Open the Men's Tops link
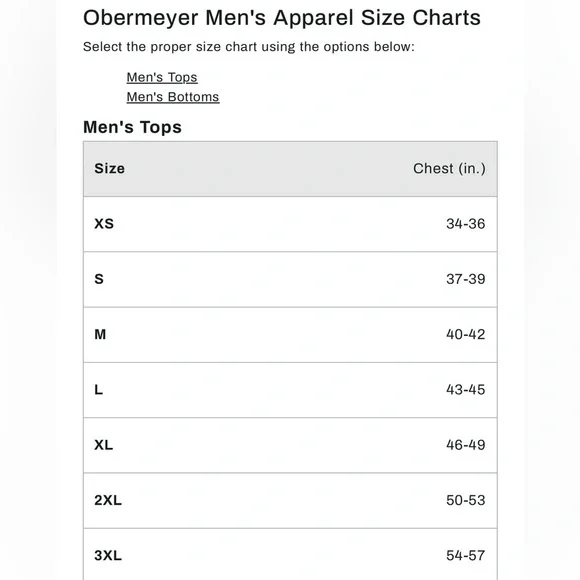This screenshot has height=580, width=580. click(162, 77)
